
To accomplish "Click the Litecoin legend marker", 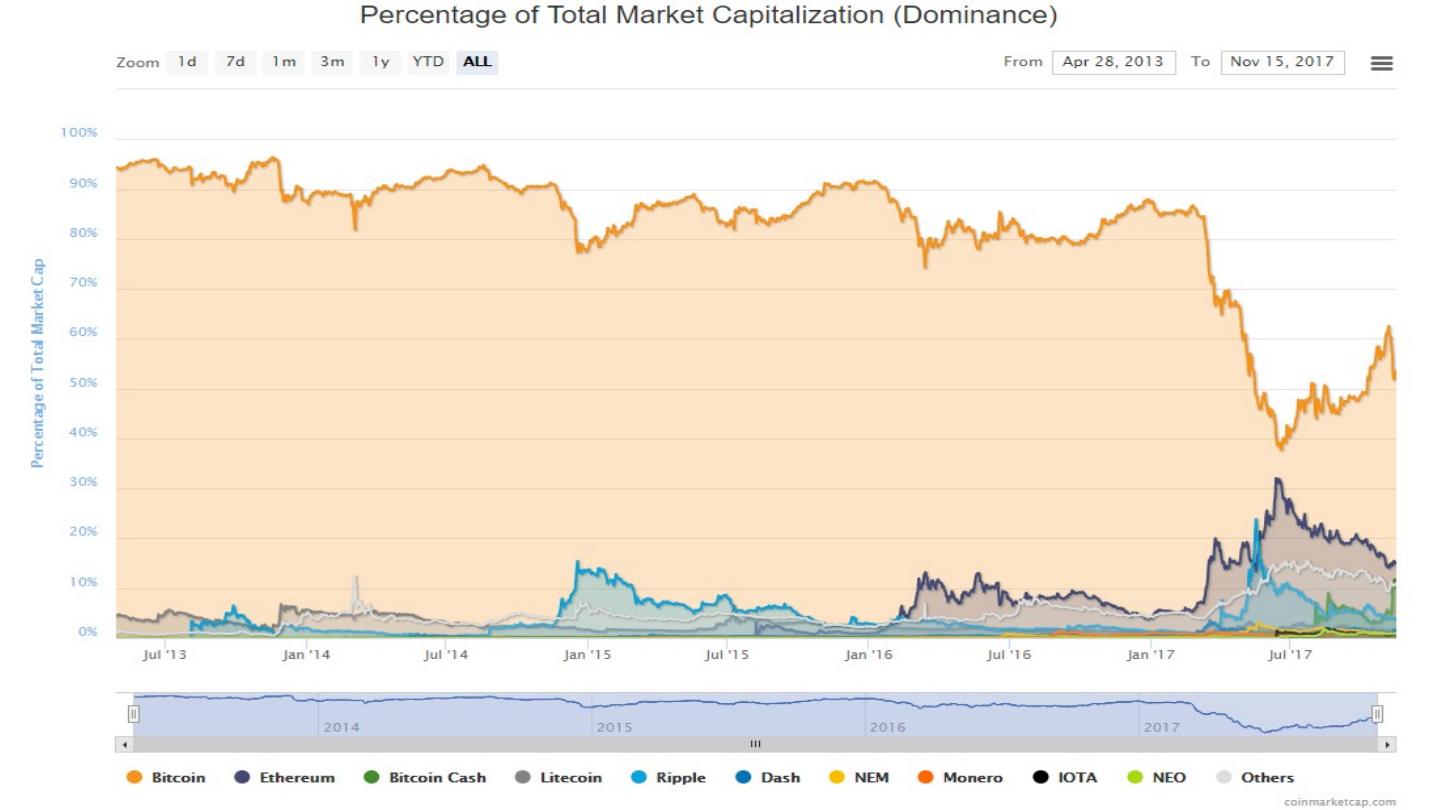I will (522, 777).
